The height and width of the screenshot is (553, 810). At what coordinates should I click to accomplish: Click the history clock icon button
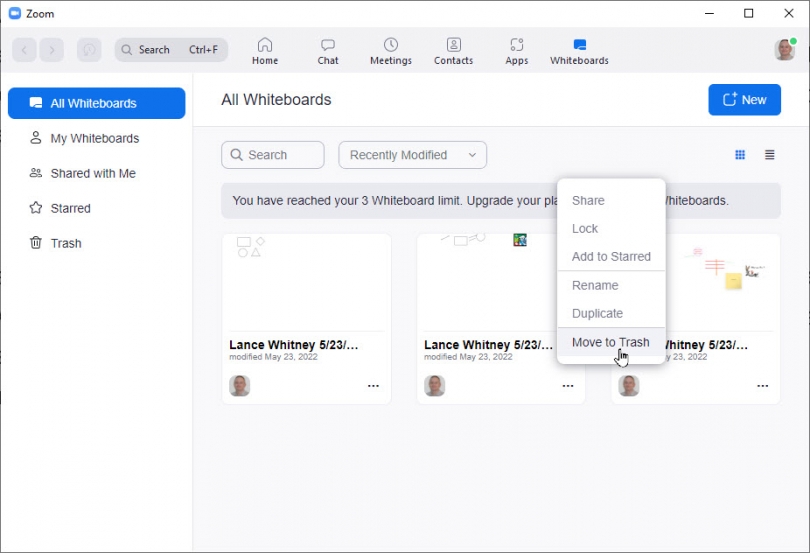89,50
